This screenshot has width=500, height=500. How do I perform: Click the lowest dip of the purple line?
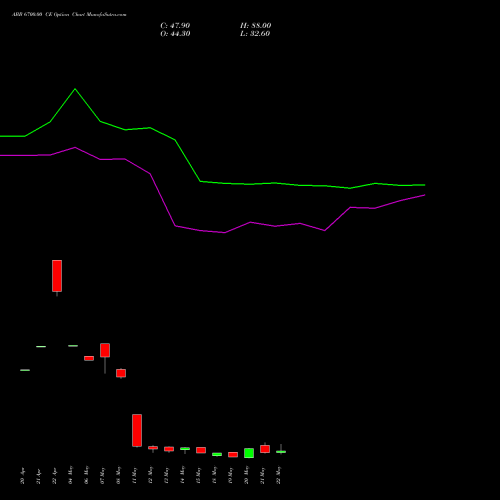[x=225, y=233]
